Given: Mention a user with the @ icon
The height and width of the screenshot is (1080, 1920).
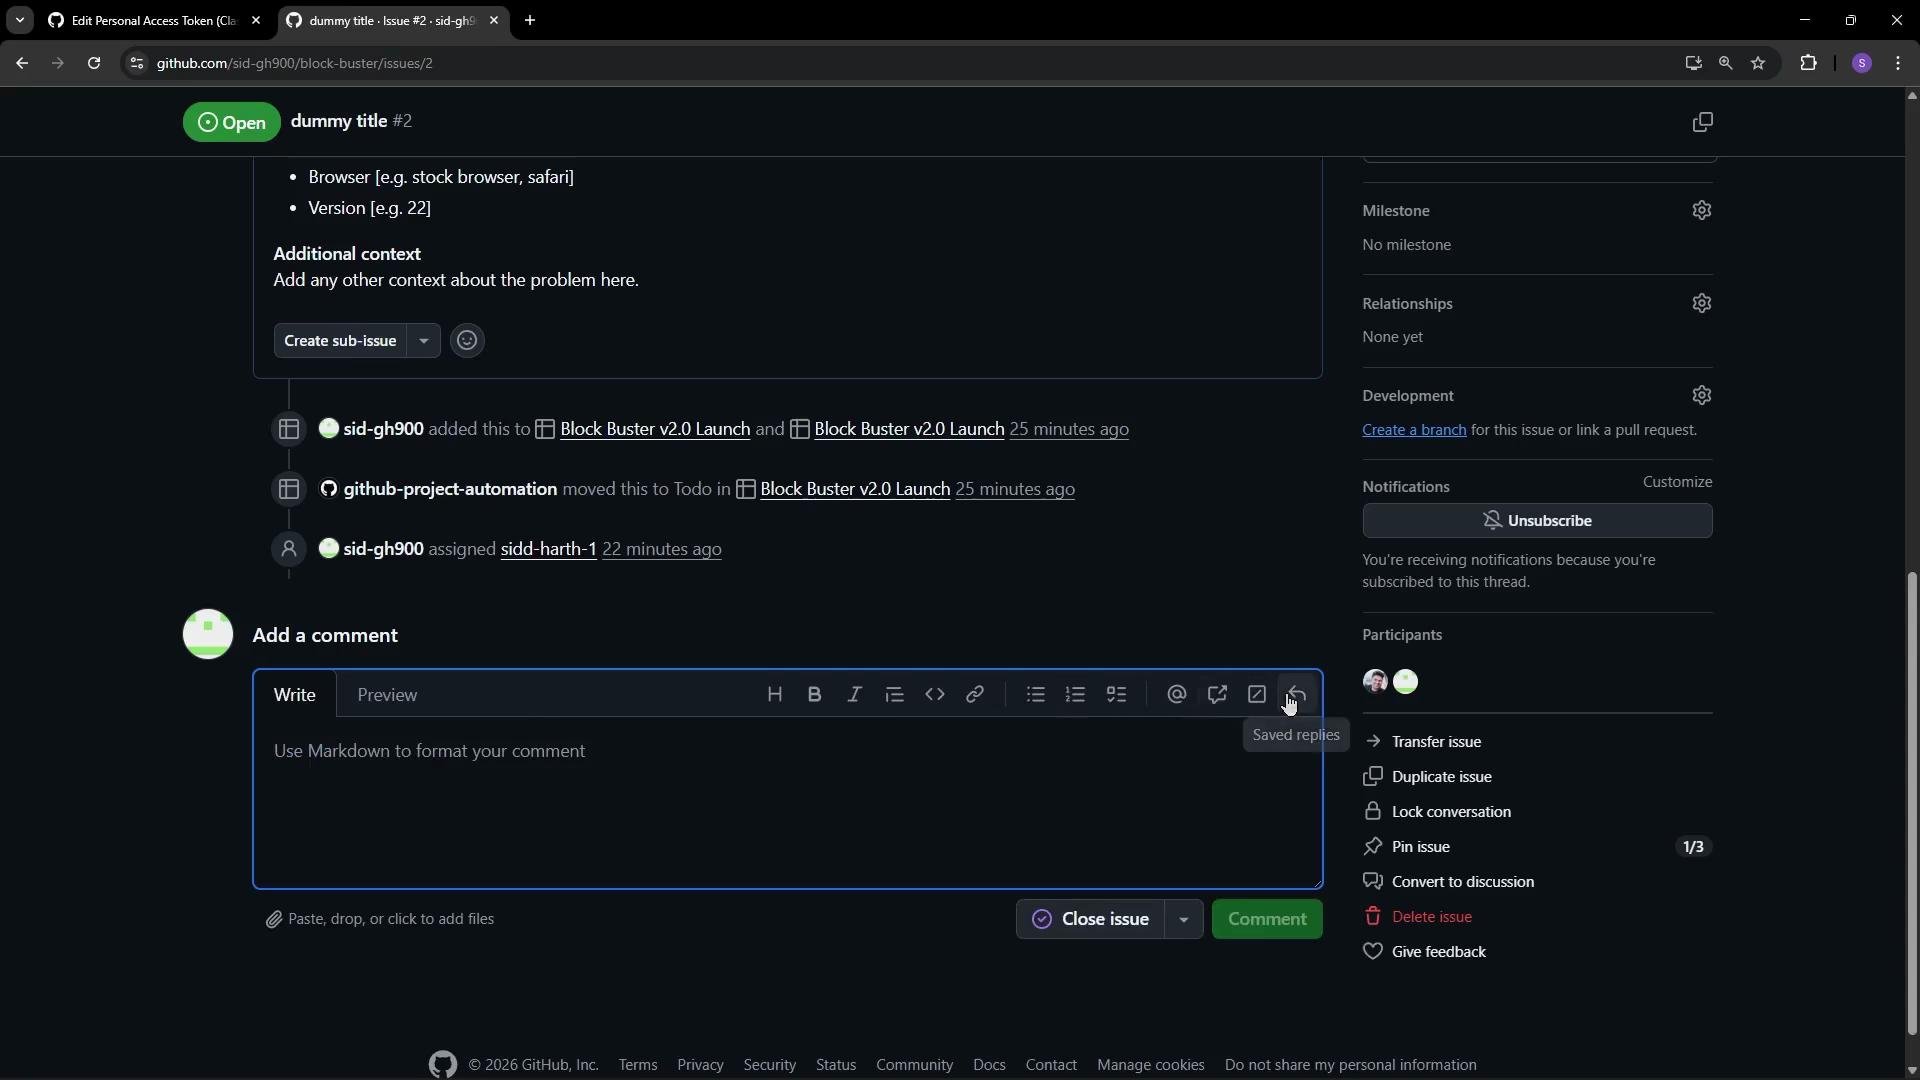Looking at the screenshot, I should (x=1176, y=694).
